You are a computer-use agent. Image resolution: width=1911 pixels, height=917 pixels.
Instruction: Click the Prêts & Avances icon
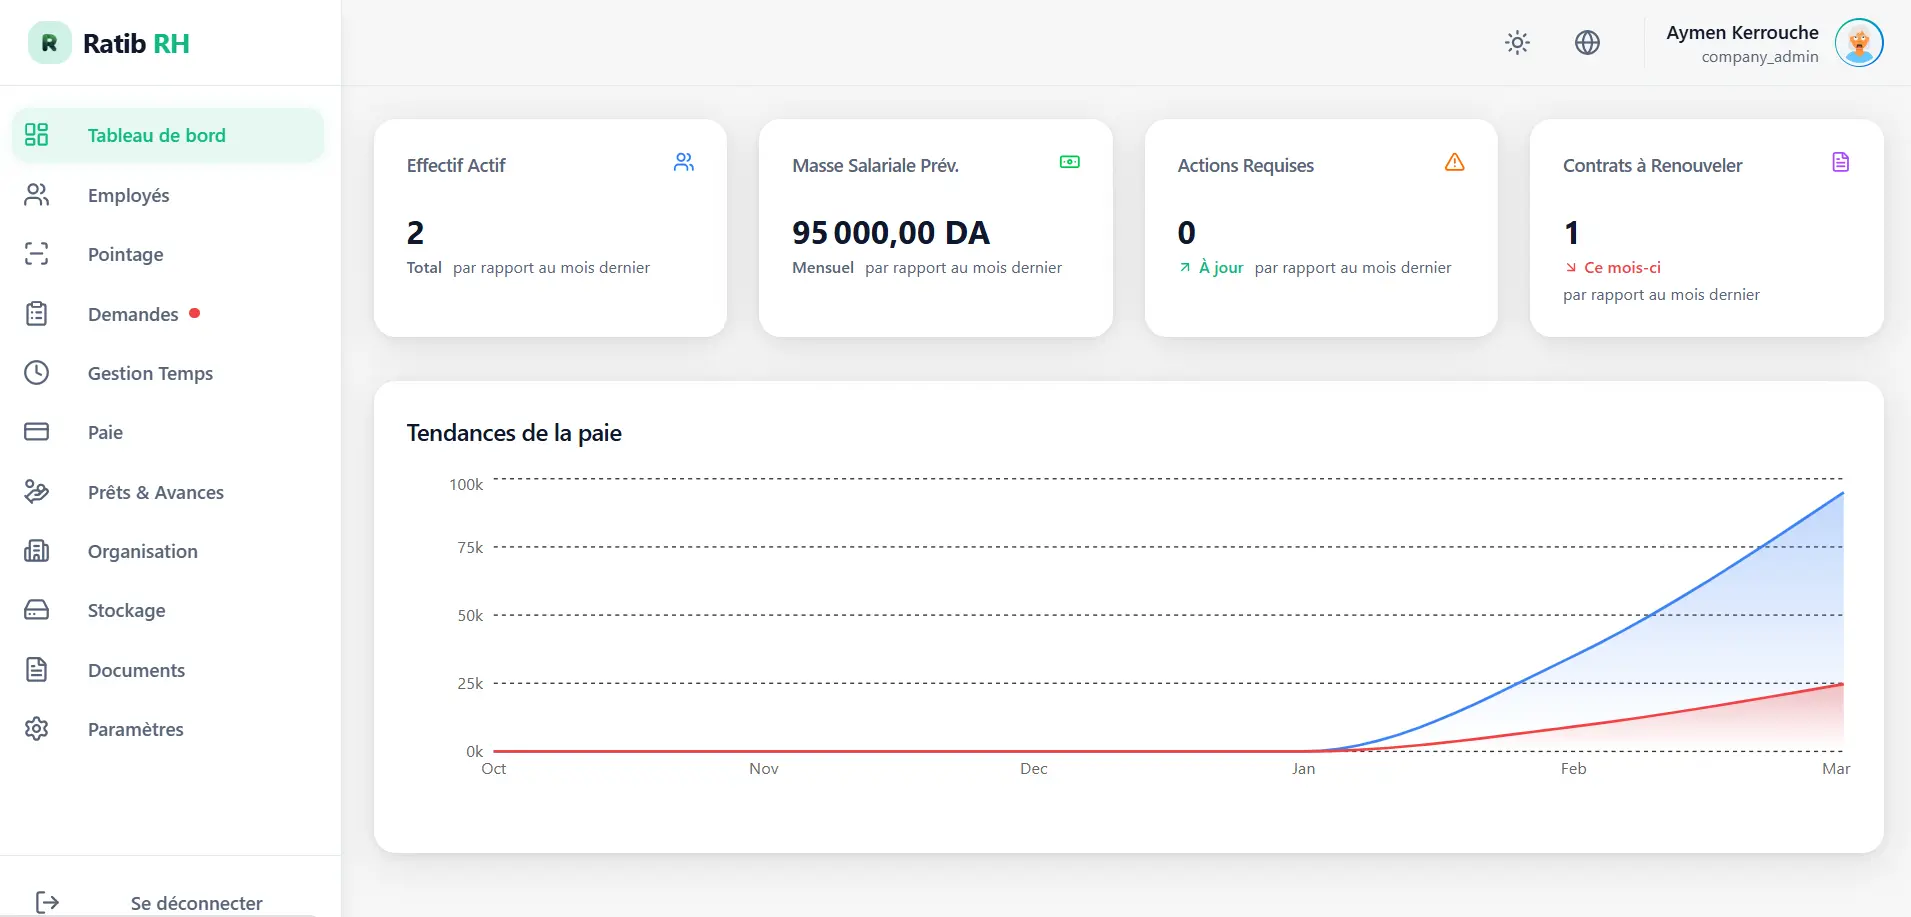click(37, 491)
